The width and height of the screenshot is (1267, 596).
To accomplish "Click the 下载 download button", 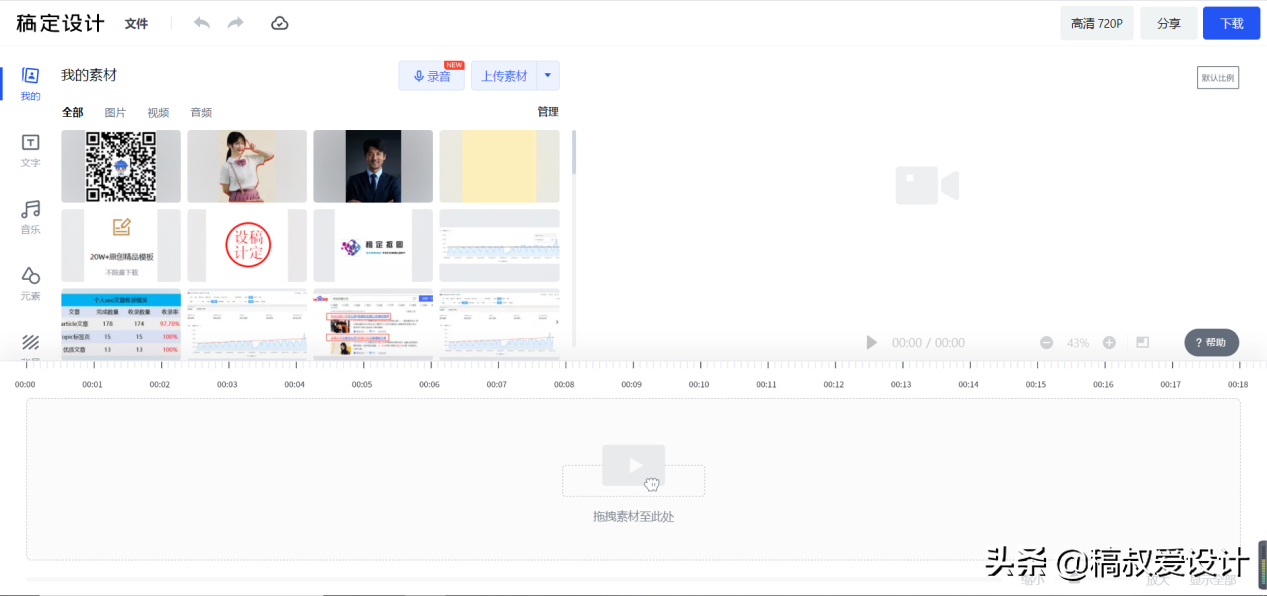I will 1231,22.
